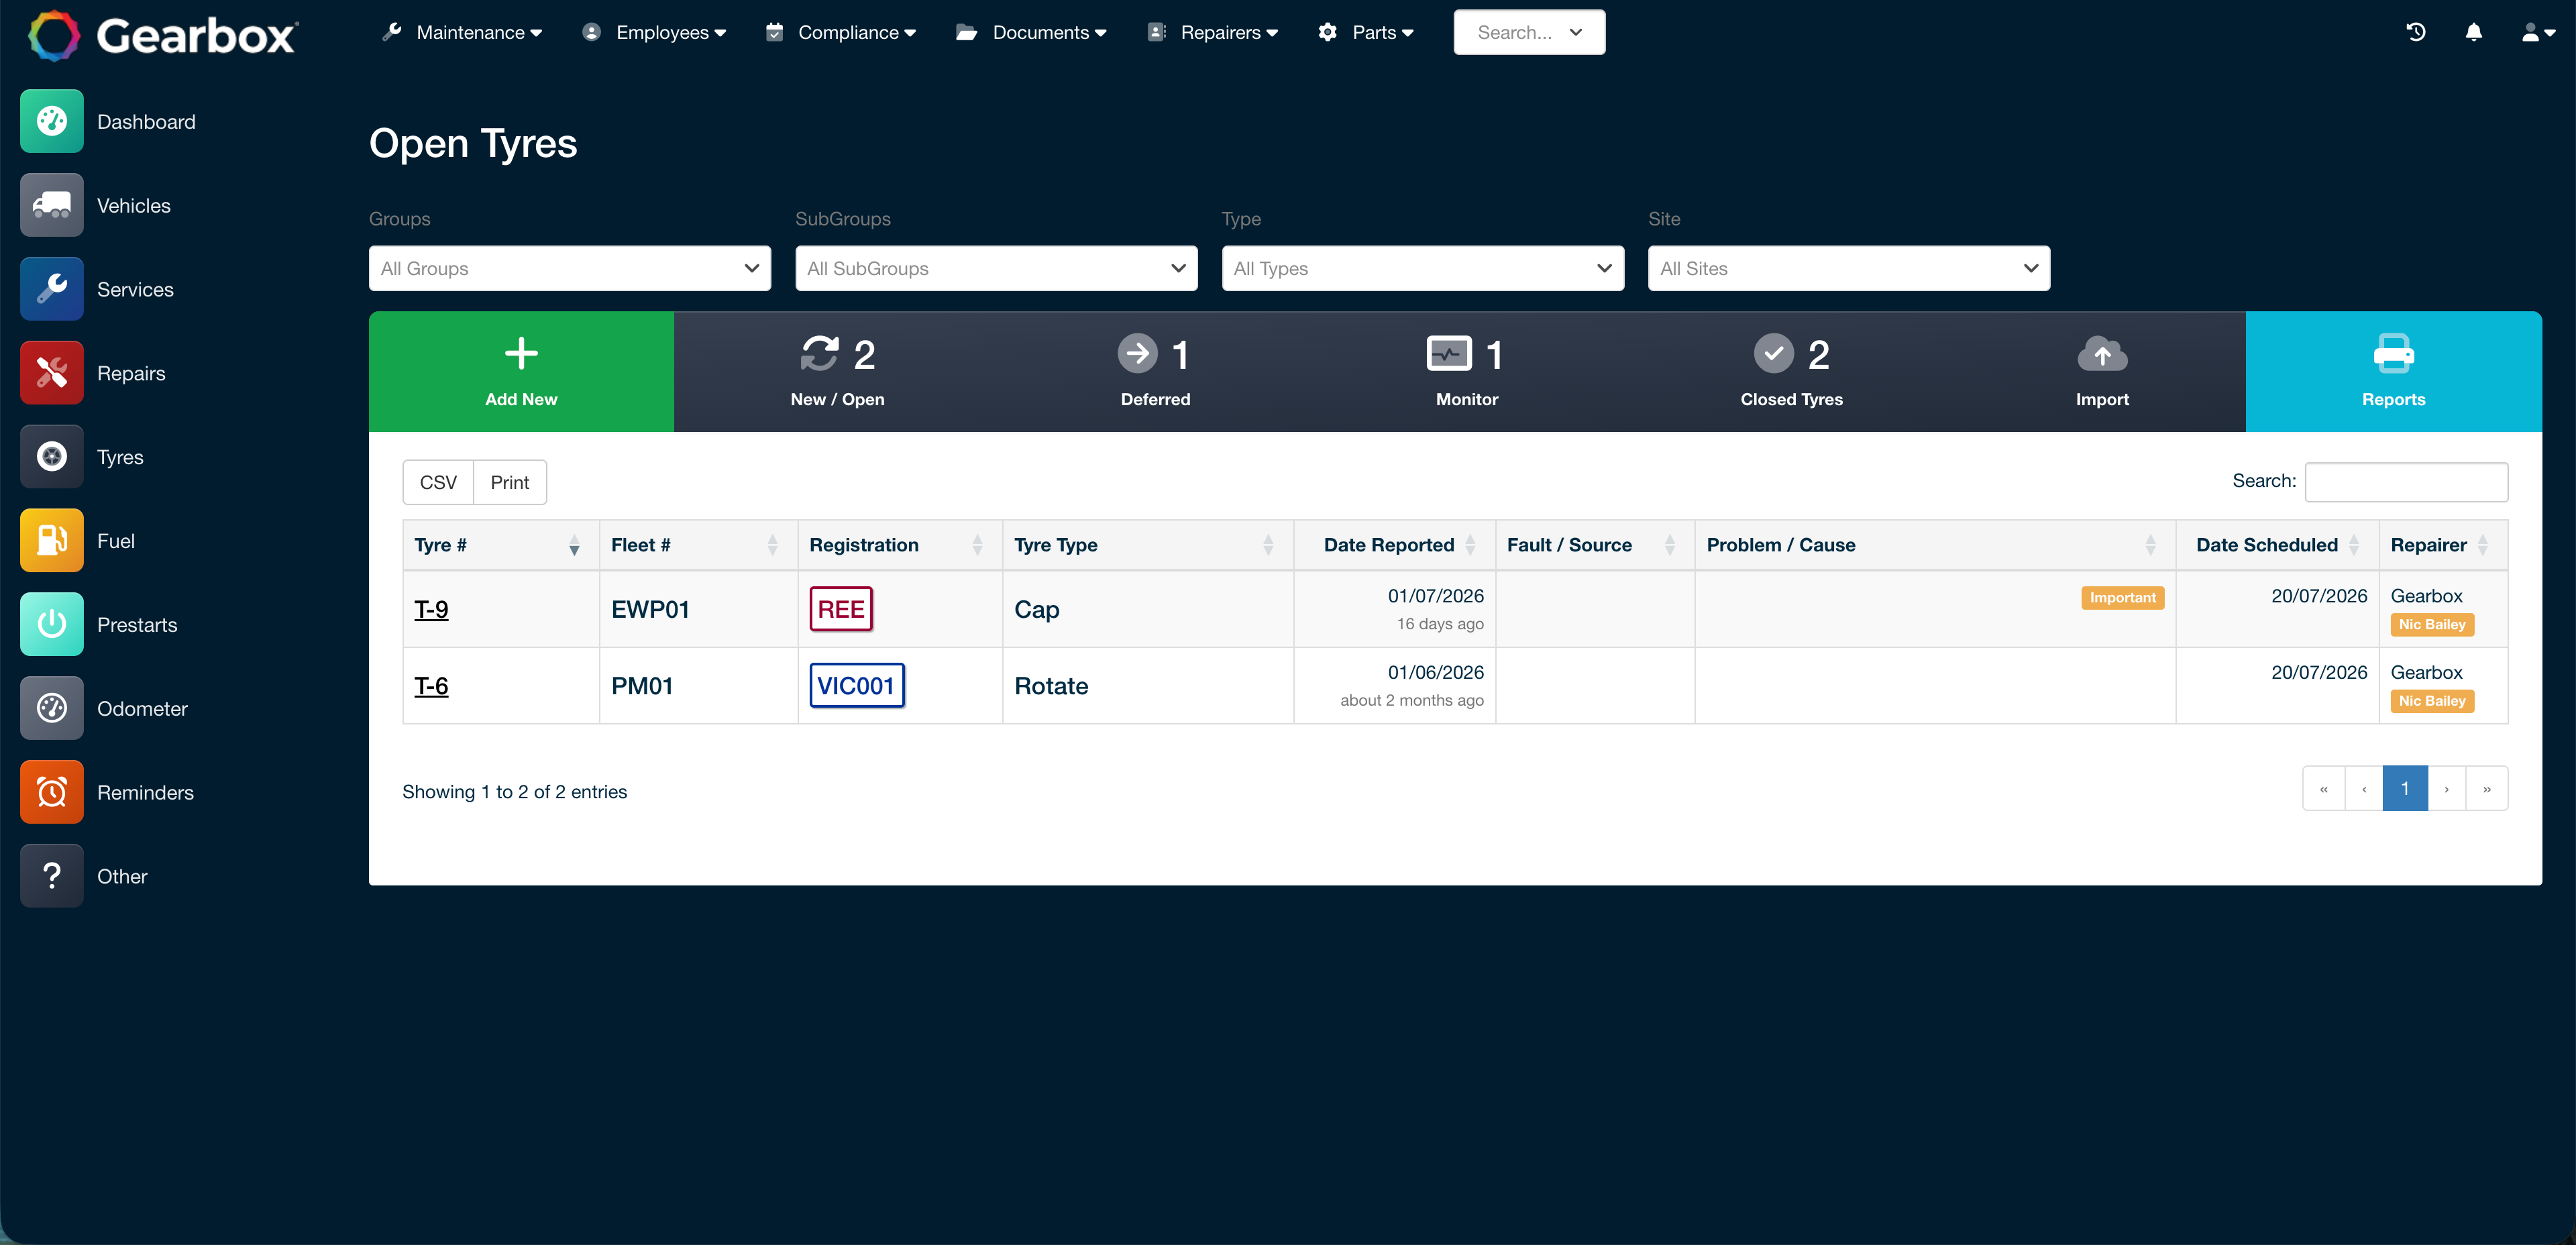Sort by Problem / Cause column
The image size is (2576, 1245).
(x=1935, y=545)
